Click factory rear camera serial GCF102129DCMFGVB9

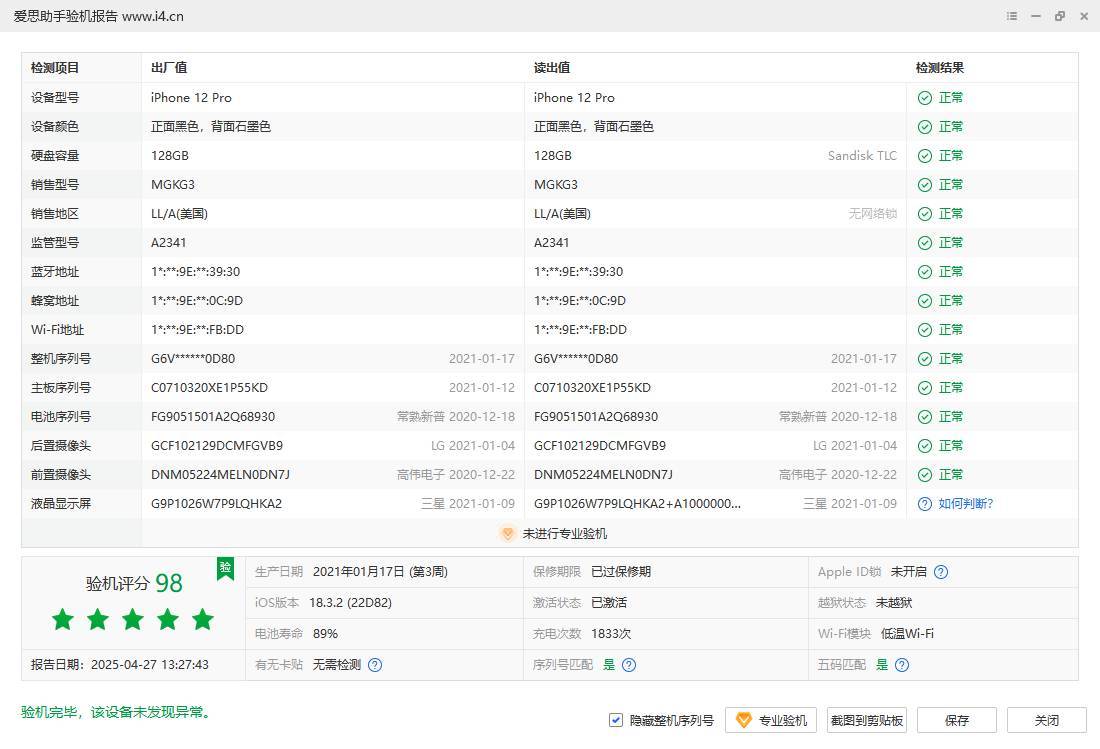217,446
